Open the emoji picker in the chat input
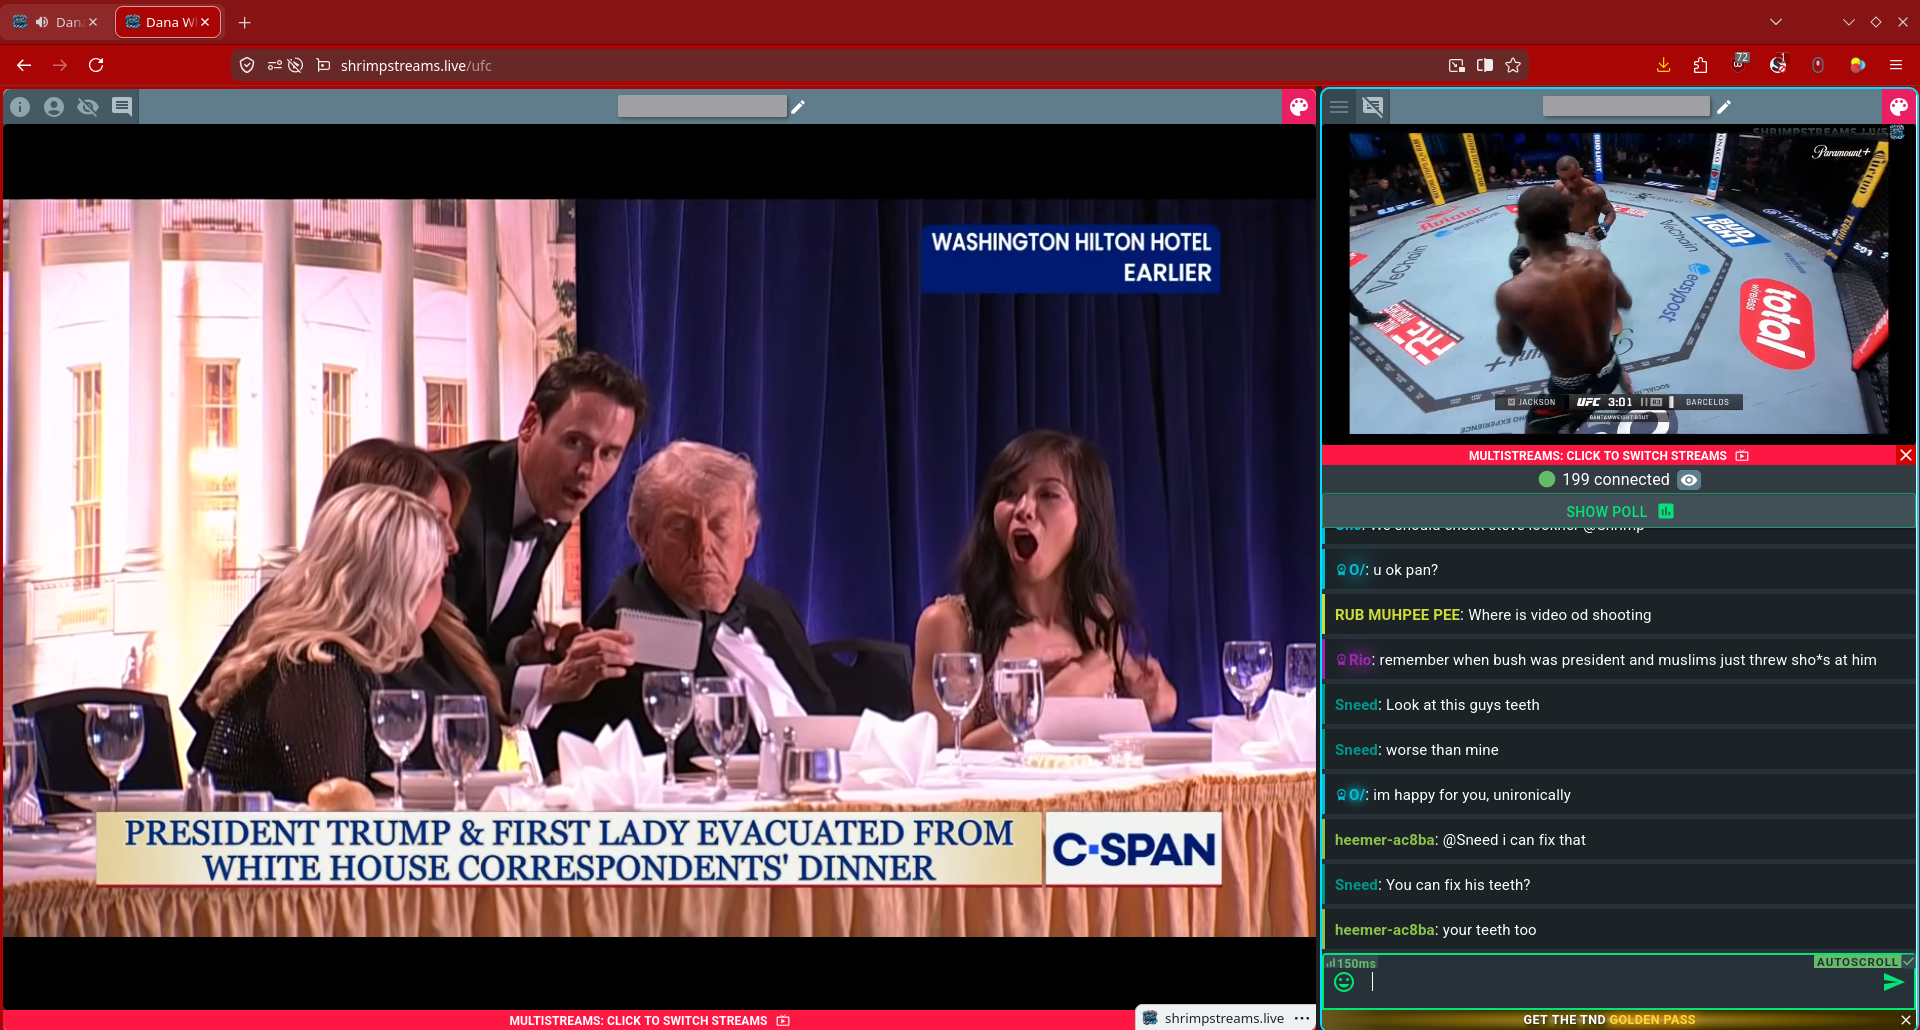Viewport: 1920px width, 1030px height. click(1344, 982)
